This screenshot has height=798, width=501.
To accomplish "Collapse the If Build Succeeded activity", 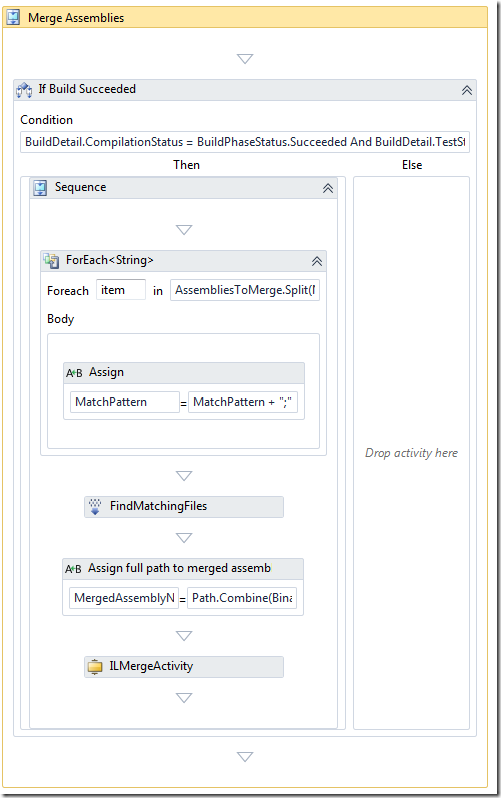I will [467, 91].
